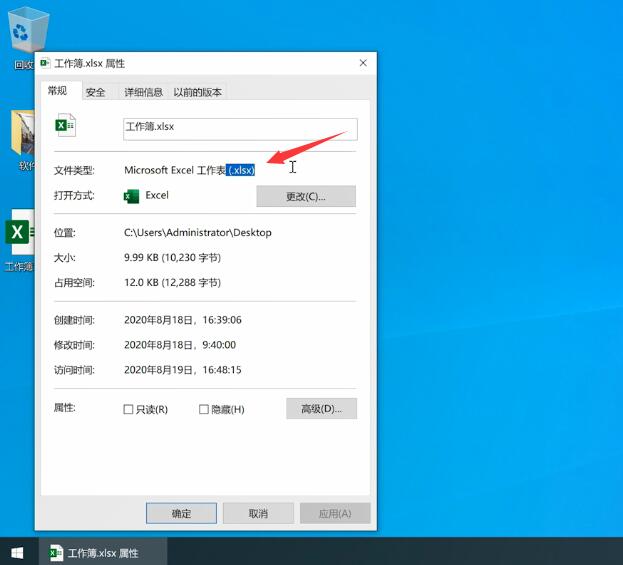Viewport: 623px width, 565px height.
Task: Click the highlighted (.xlsx) text
Action: coord(241,170)
